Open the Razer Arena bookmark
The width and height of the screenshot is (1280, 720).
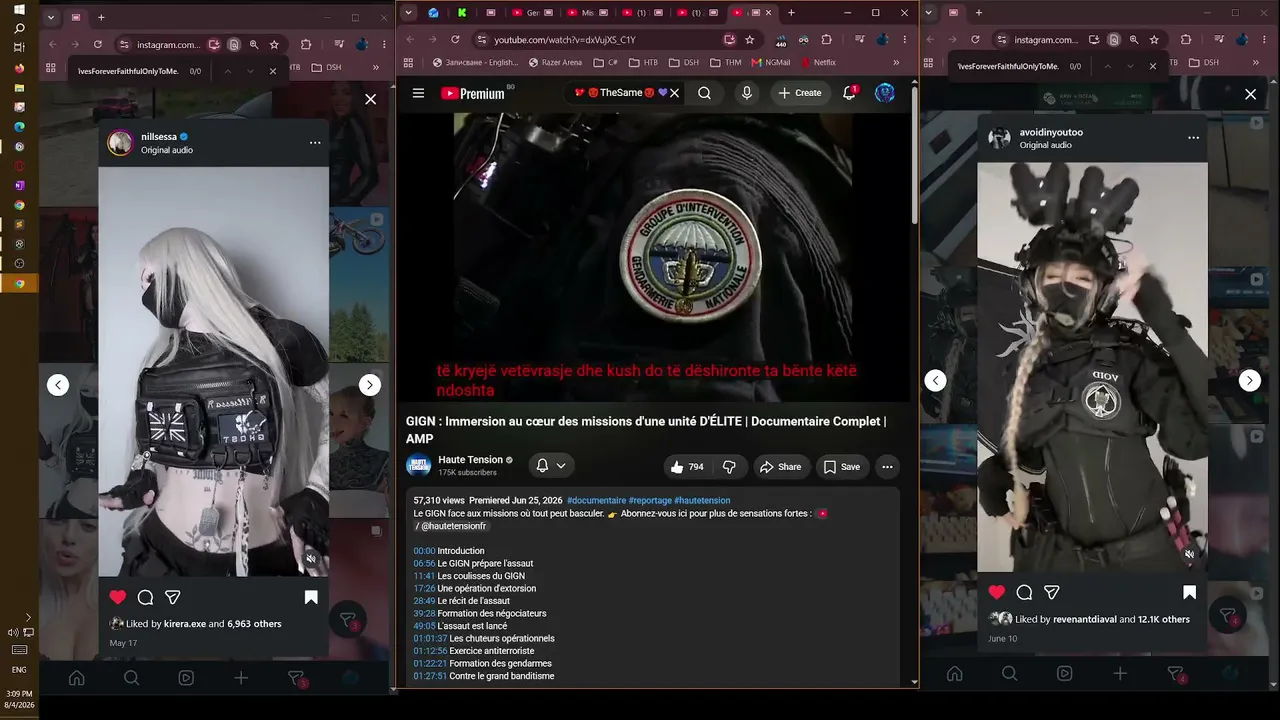pyautogui.click(x=555, y=62)
